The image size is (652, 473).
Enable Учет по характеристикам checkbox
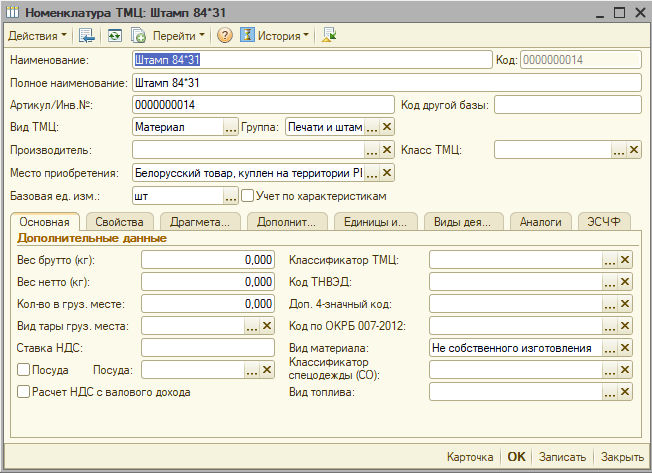click(x=247, y=196)
